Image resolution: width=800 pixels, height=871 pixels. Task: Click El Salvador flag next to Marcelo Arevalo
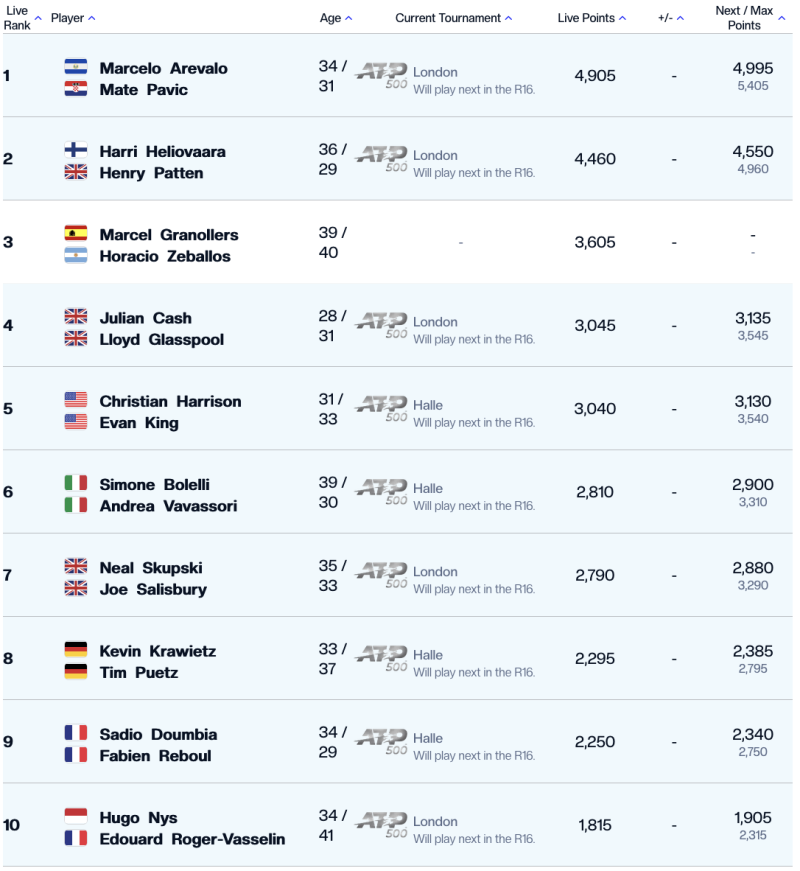pos(76,67)
